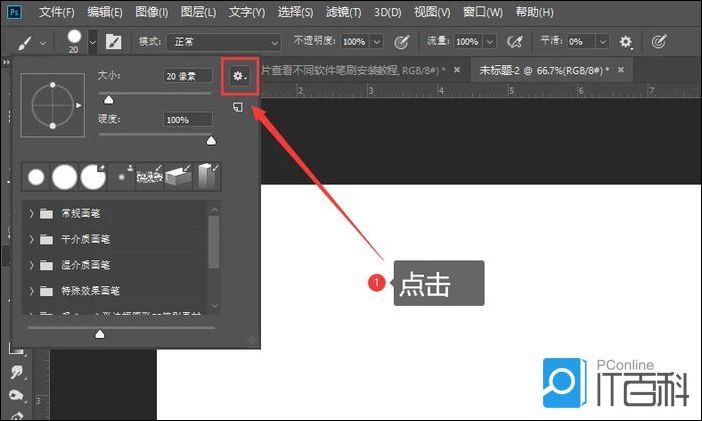Screen dimensions: 702x421
Task: Click the opacity 100% input field
Action: pos(355,42)
